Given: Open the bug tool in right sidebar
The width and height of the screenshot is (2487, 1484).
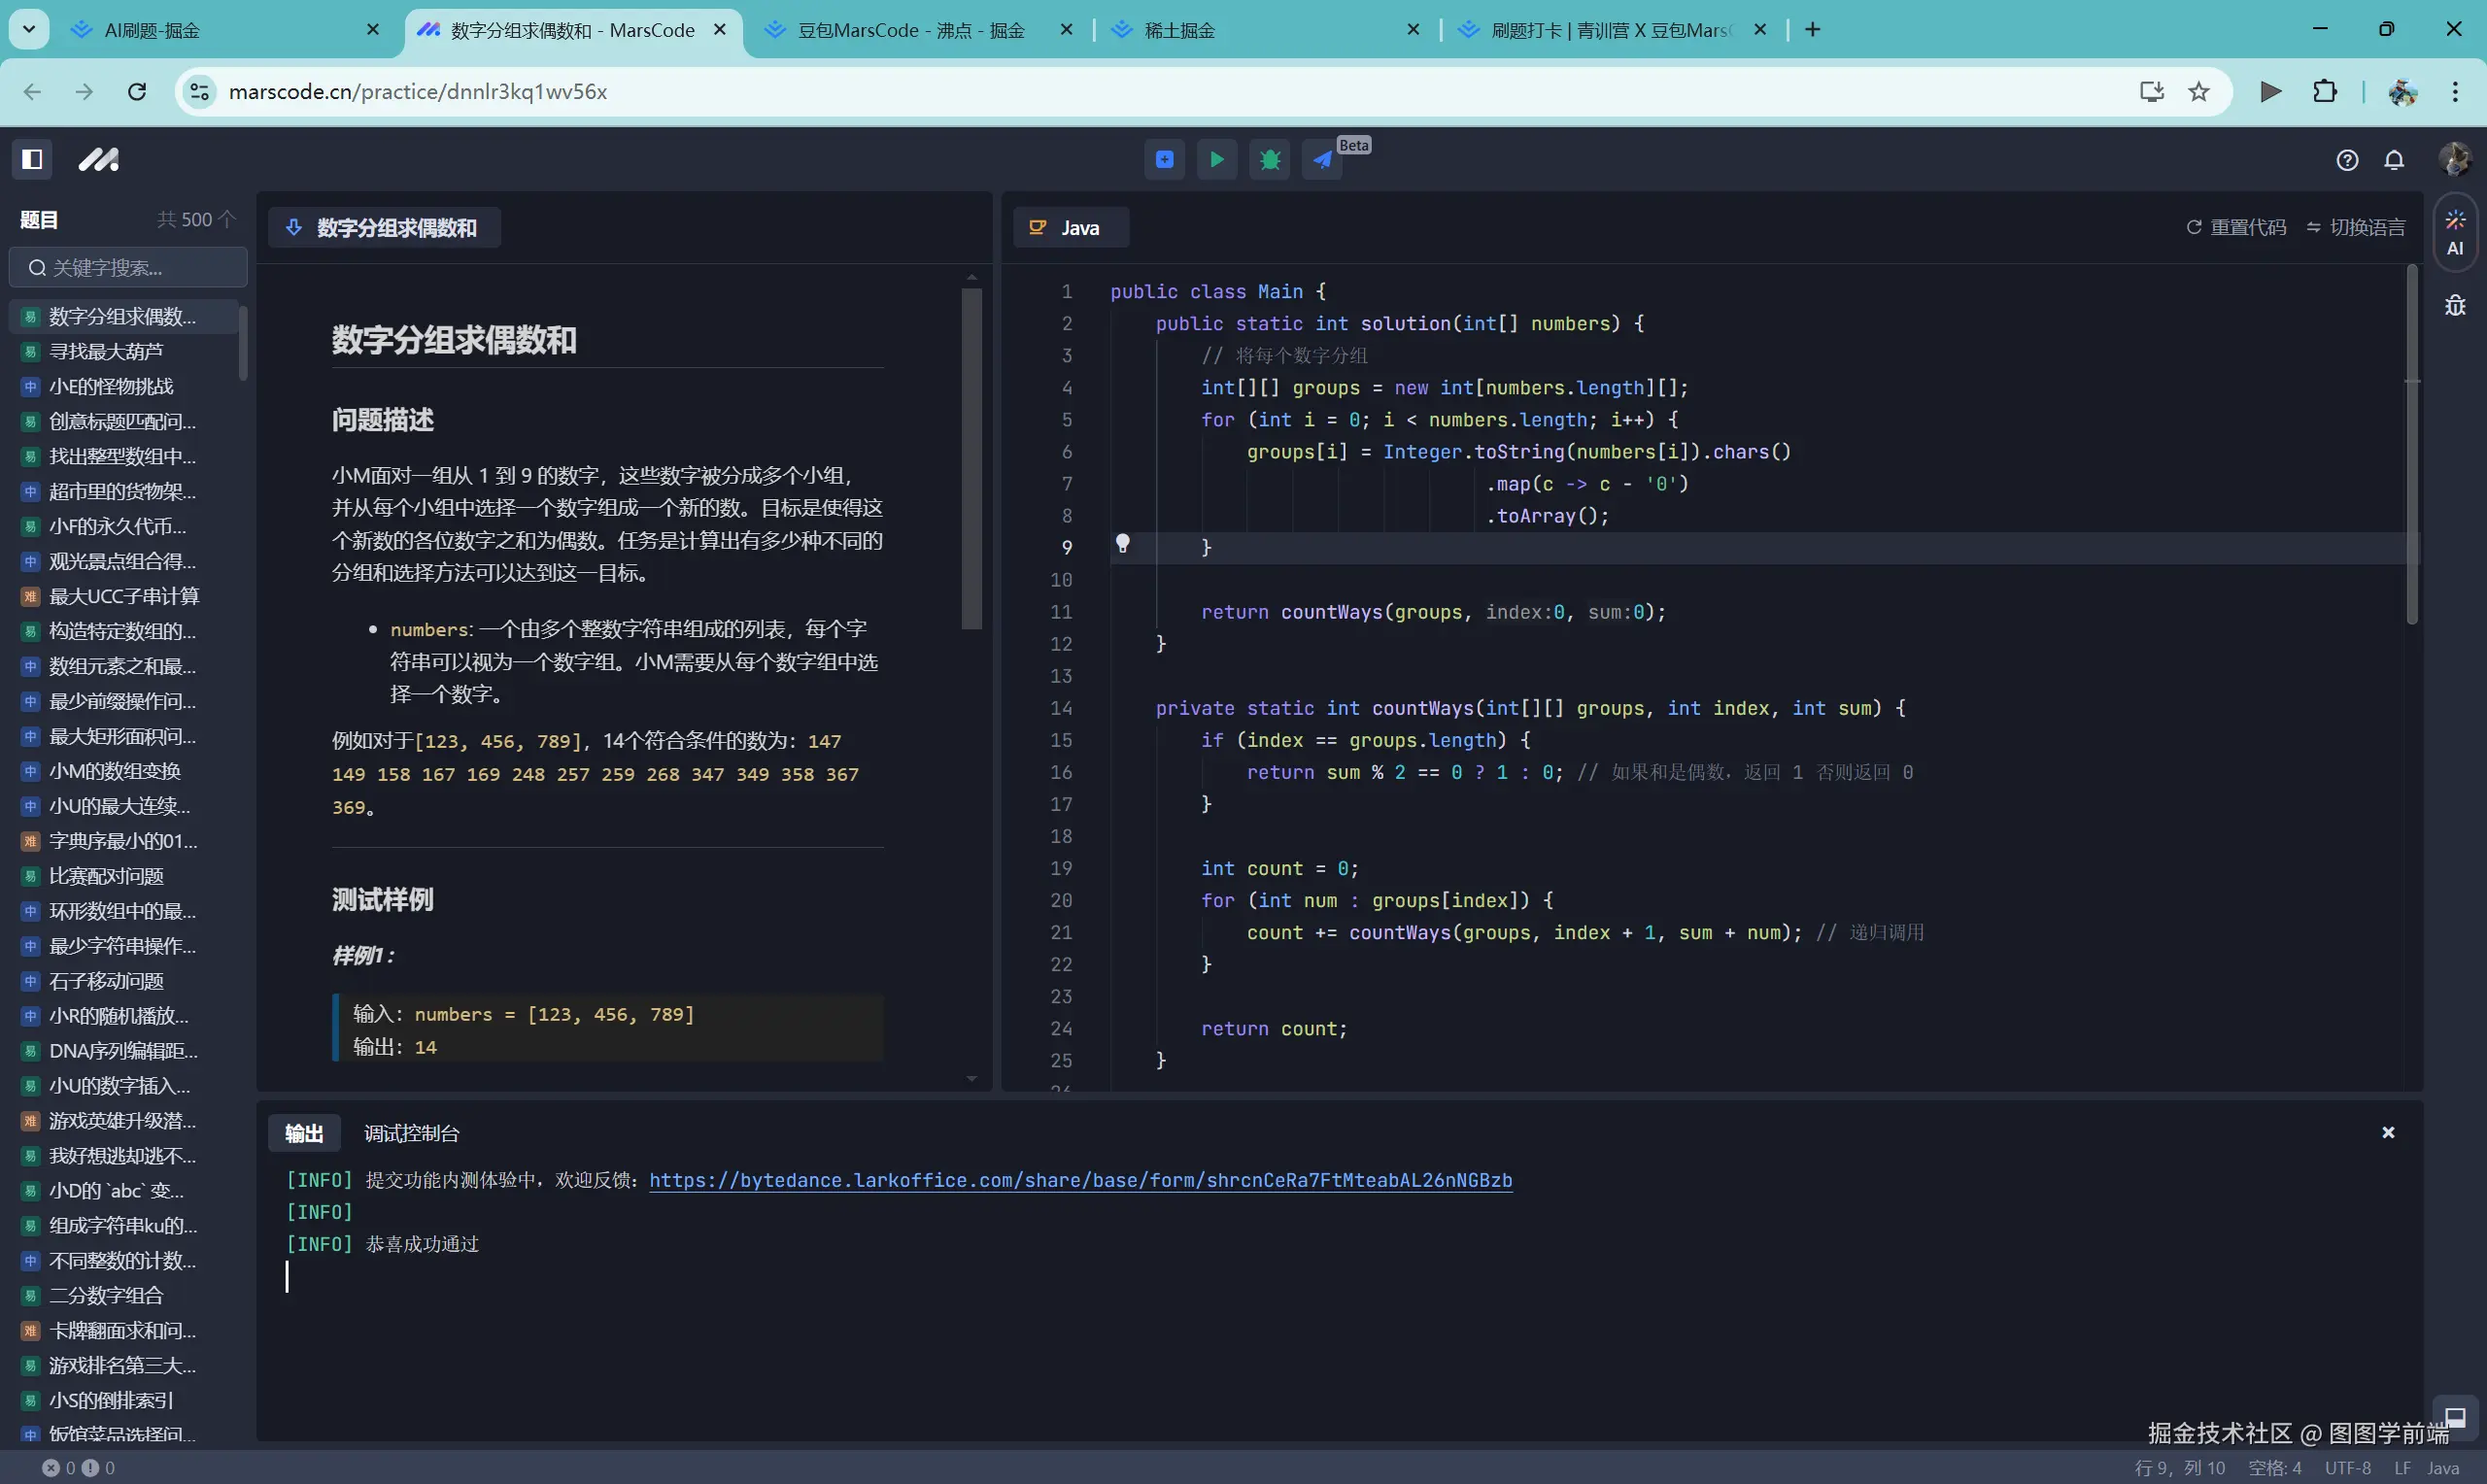Looking at the screenshot, I should pos(2455,306).
